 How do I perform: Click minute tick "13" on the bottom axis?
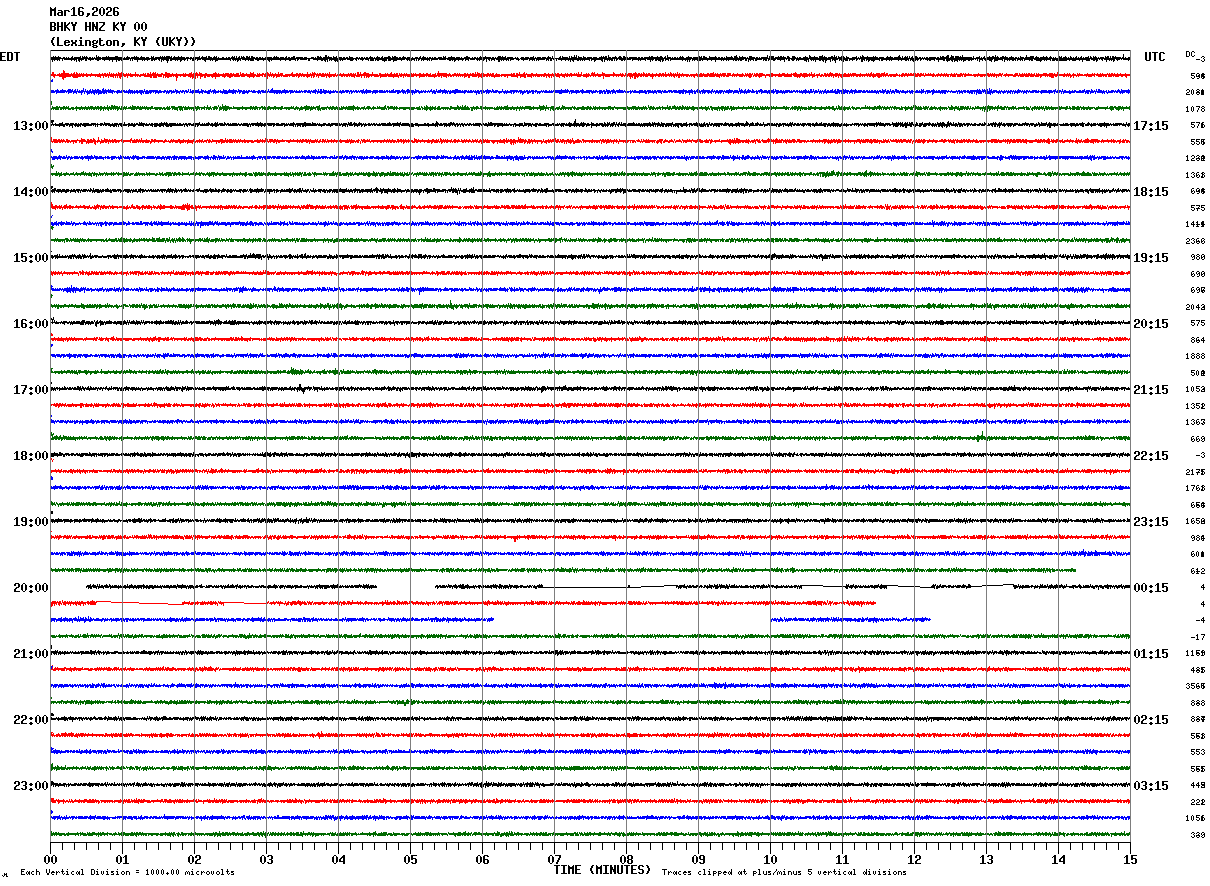coord(986,859)
